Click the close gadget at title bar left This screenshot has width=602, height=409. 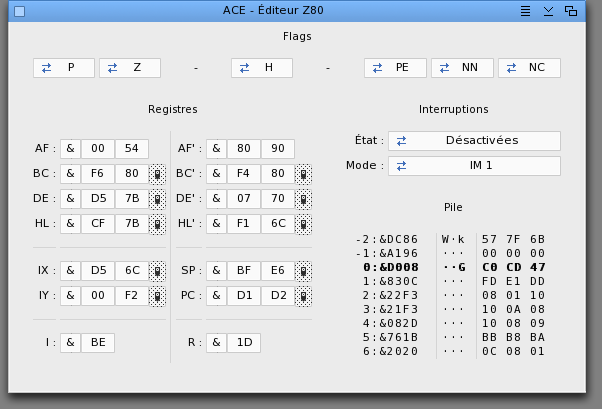pos(20,12)
